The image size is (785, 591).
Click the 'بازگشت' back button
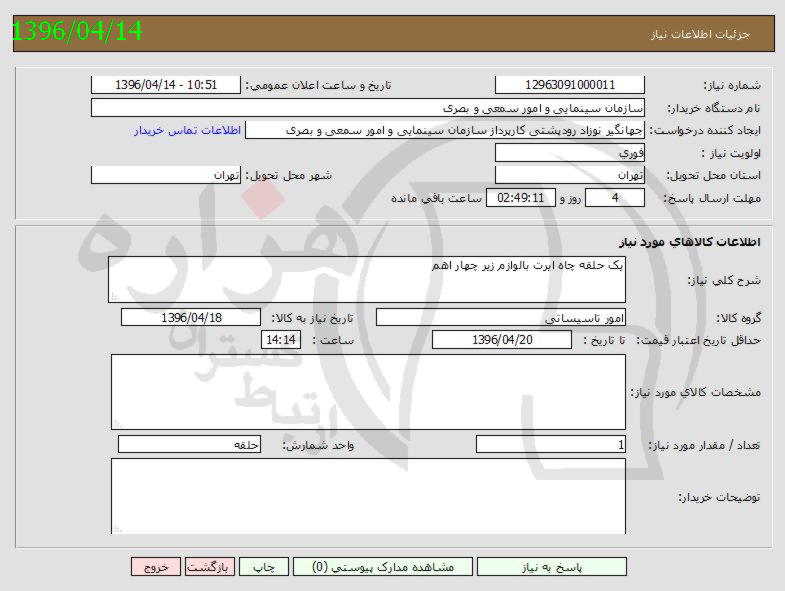coord(211,567)
